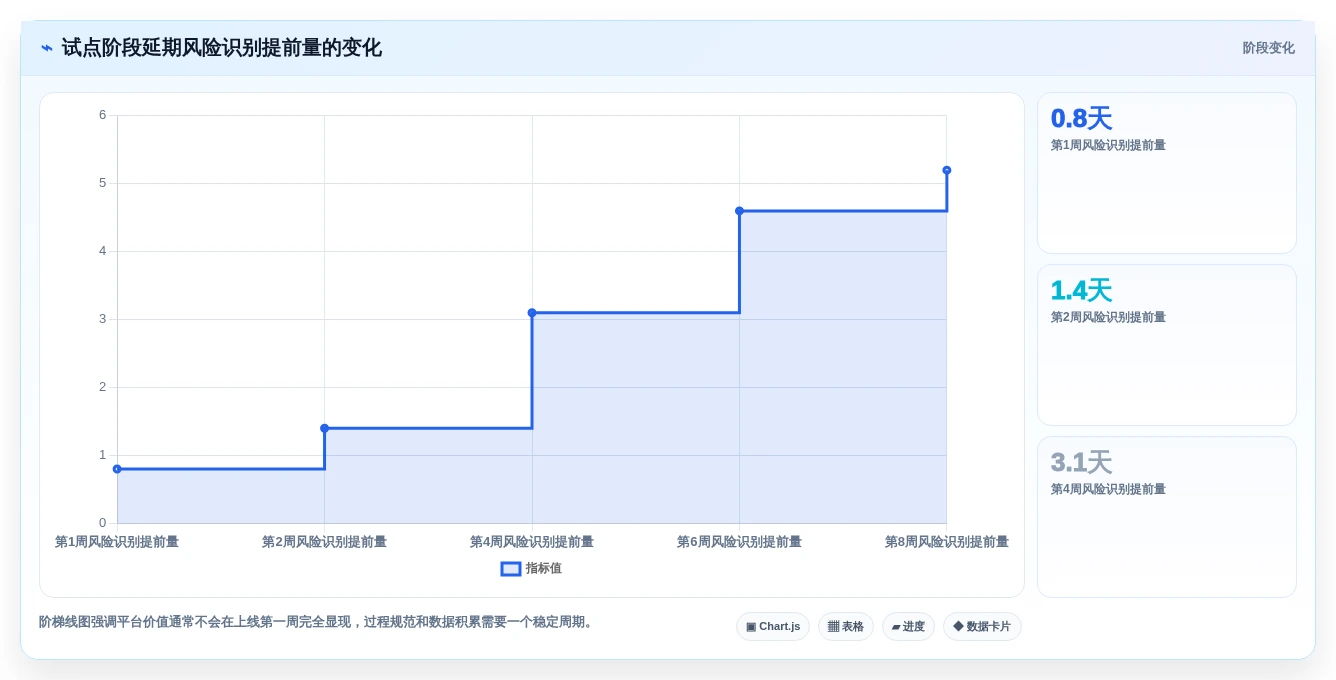Image resolution: width=1336 pixels, height=680 pixels.
Task: Click the y-axis tick label 3
Action: pyautogui.click(x=102, y=319)
